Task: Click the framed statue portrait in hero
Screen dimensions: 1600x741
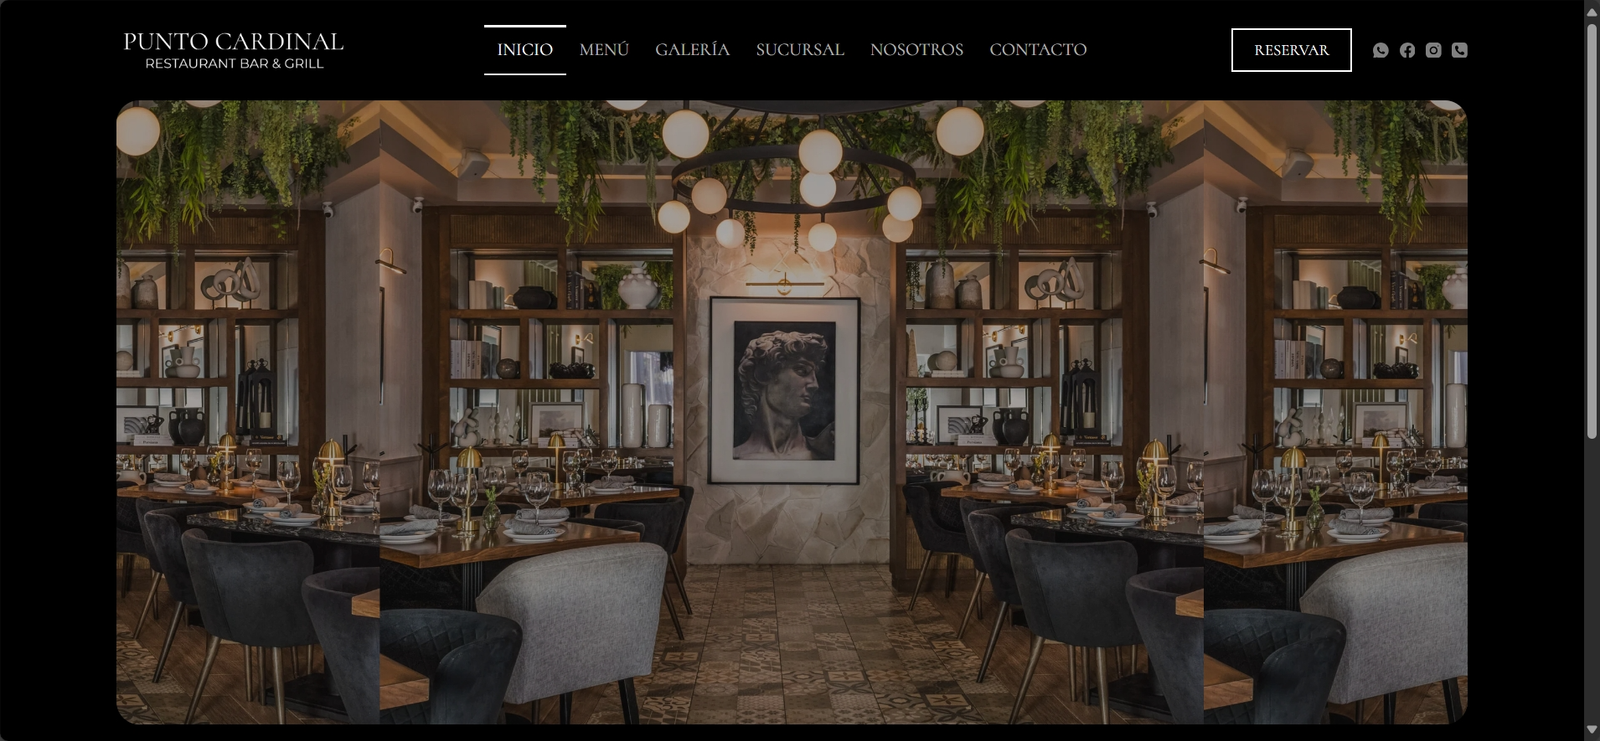Action: [785, 390]
